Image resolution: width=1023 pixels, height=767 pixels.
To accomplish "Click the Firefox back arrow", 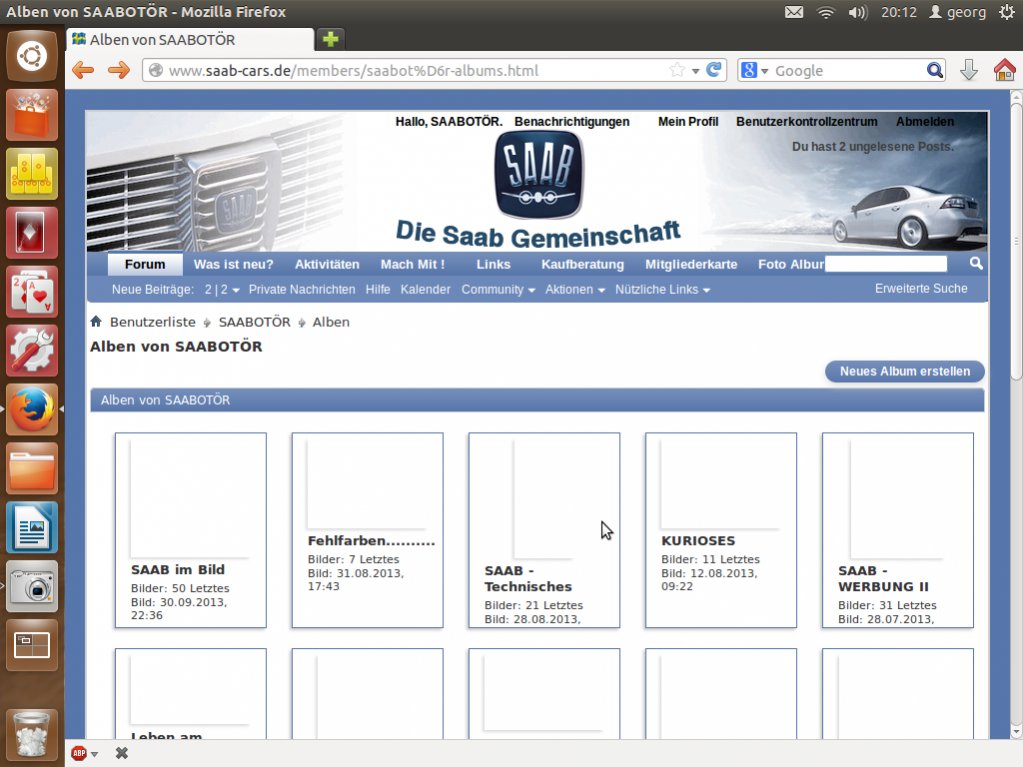I will point(83,70).
